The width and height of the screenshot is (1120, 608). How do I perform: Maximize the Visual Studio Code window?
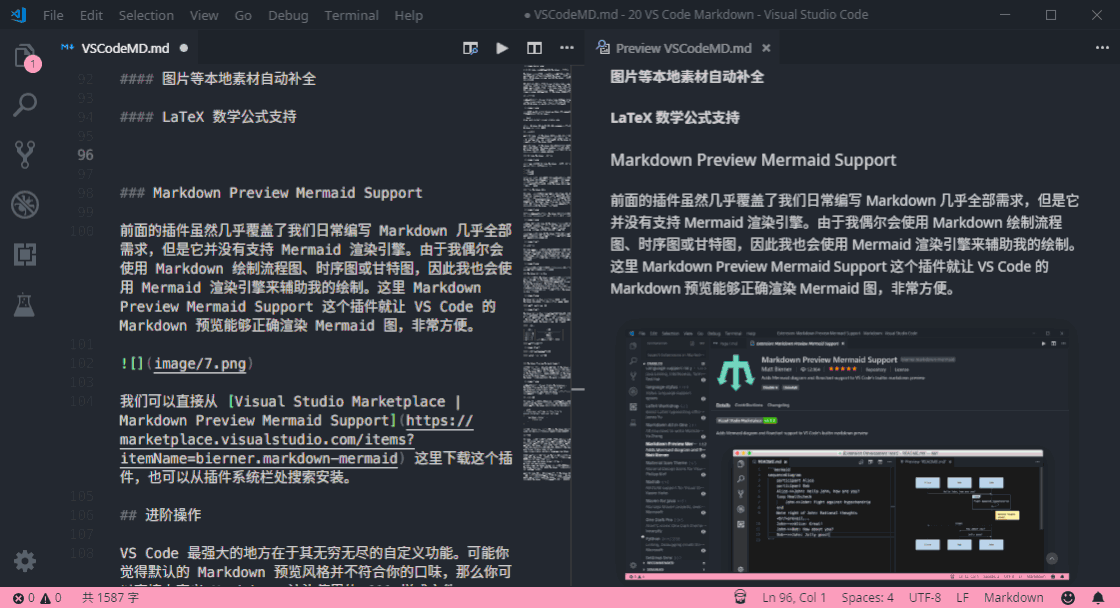1051,15
